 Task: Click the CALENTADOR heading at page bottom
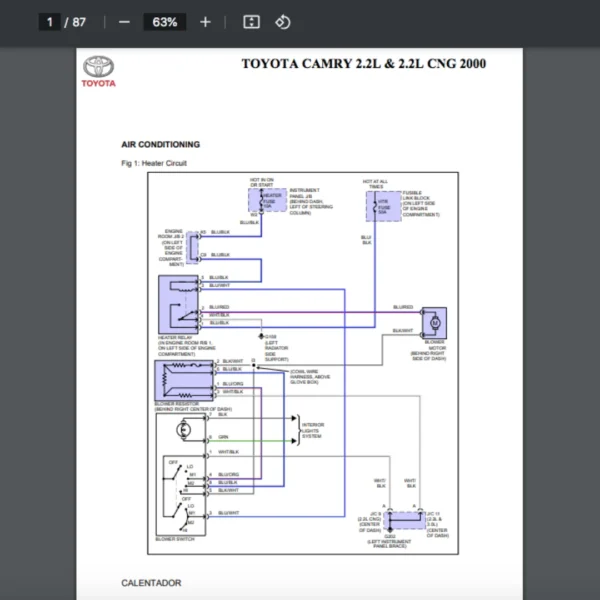pos(151,583)
